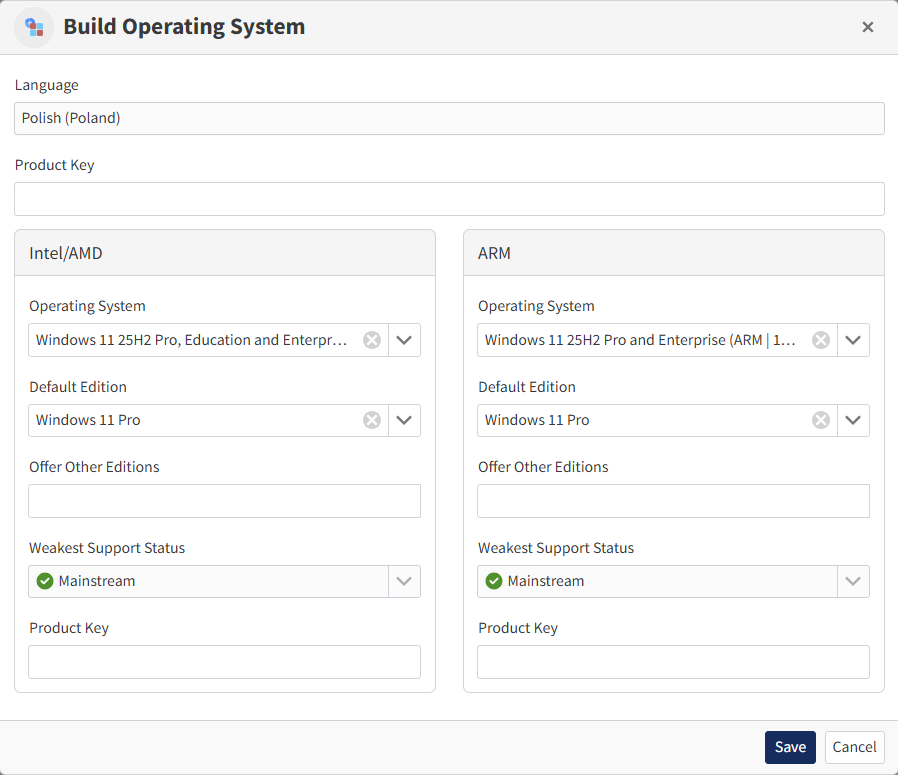Open the Intel/AMD Default Edition dropdown
898x775 pixels.
404,419
